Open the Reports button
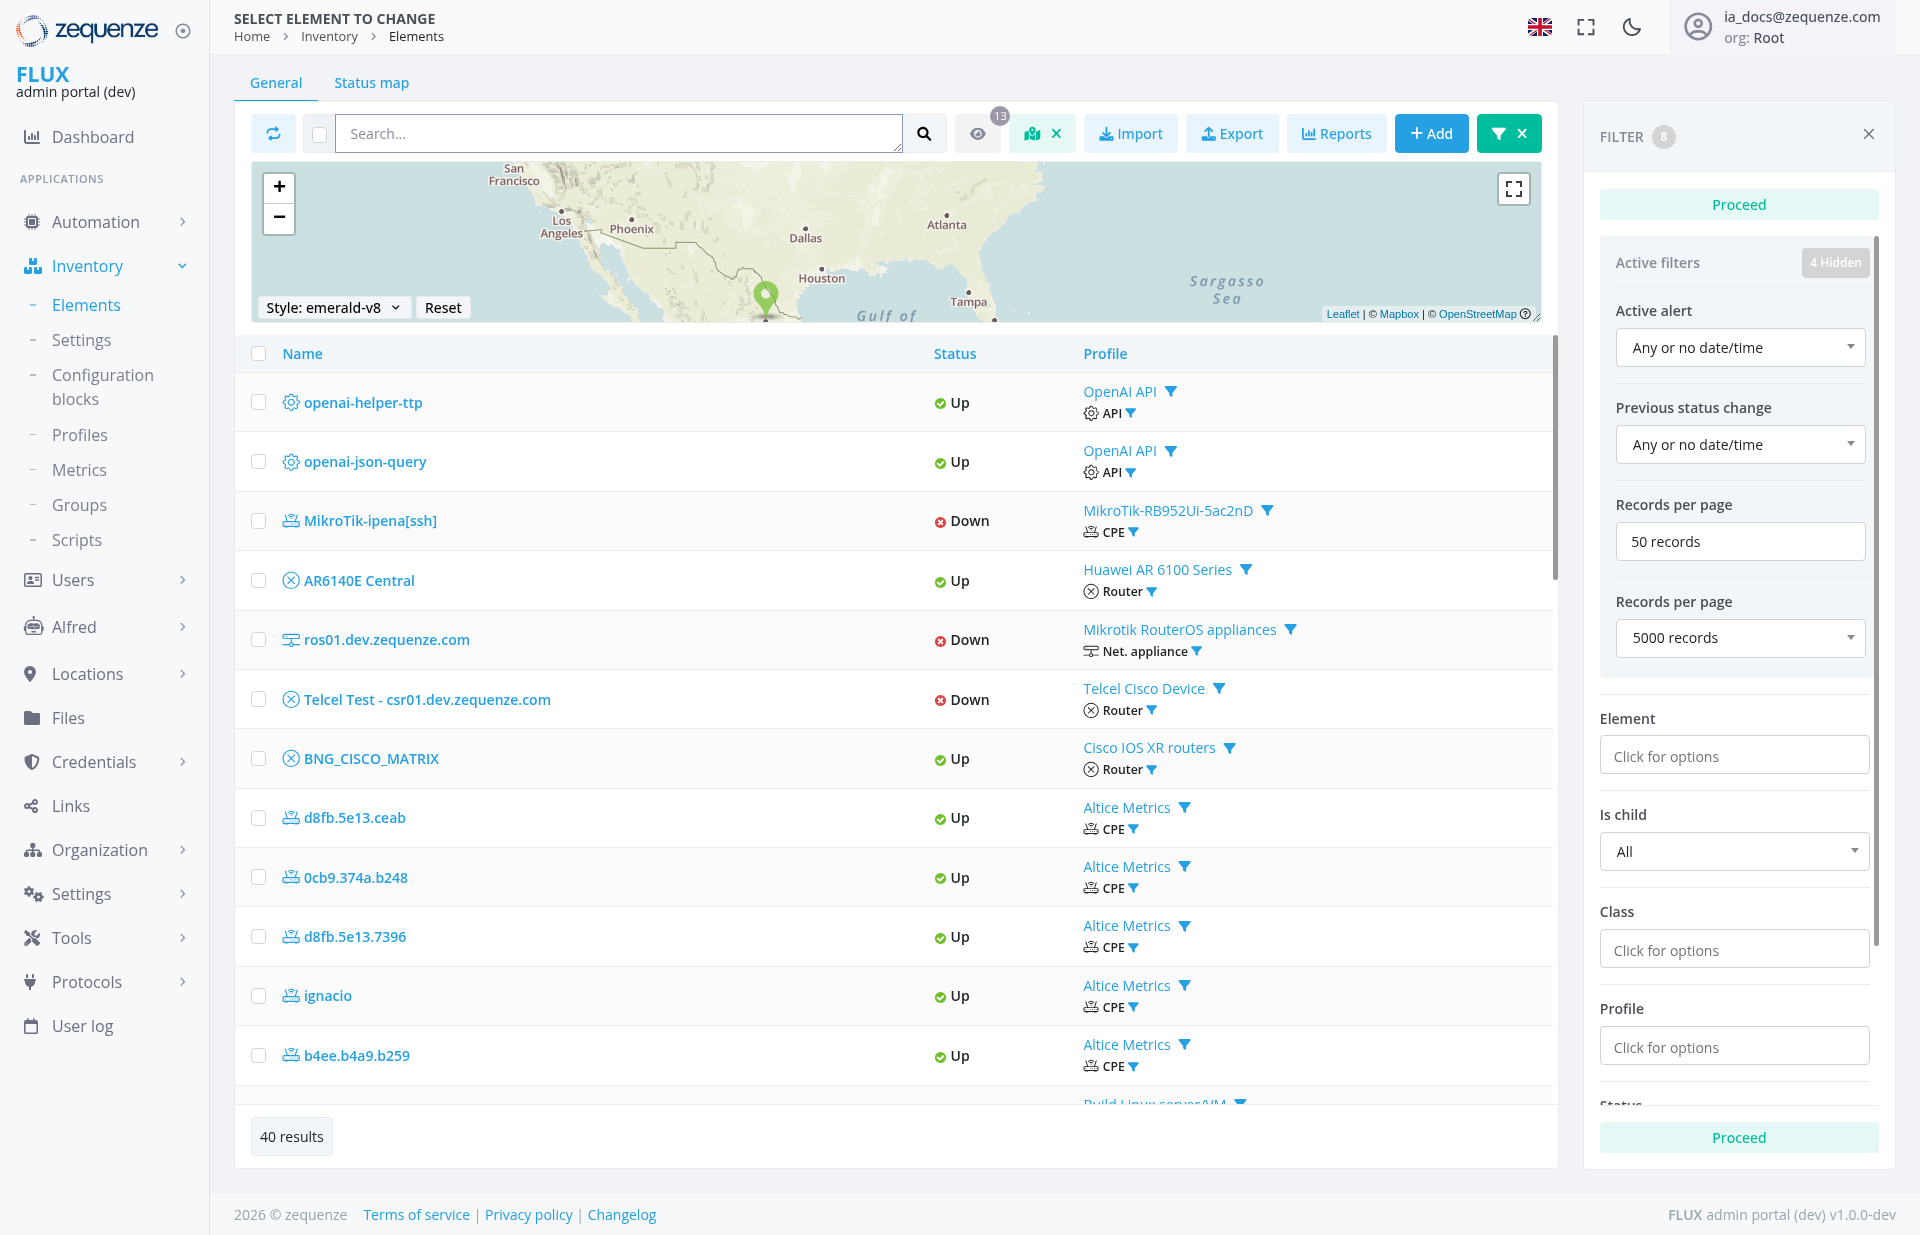 tap(1337, 134)
